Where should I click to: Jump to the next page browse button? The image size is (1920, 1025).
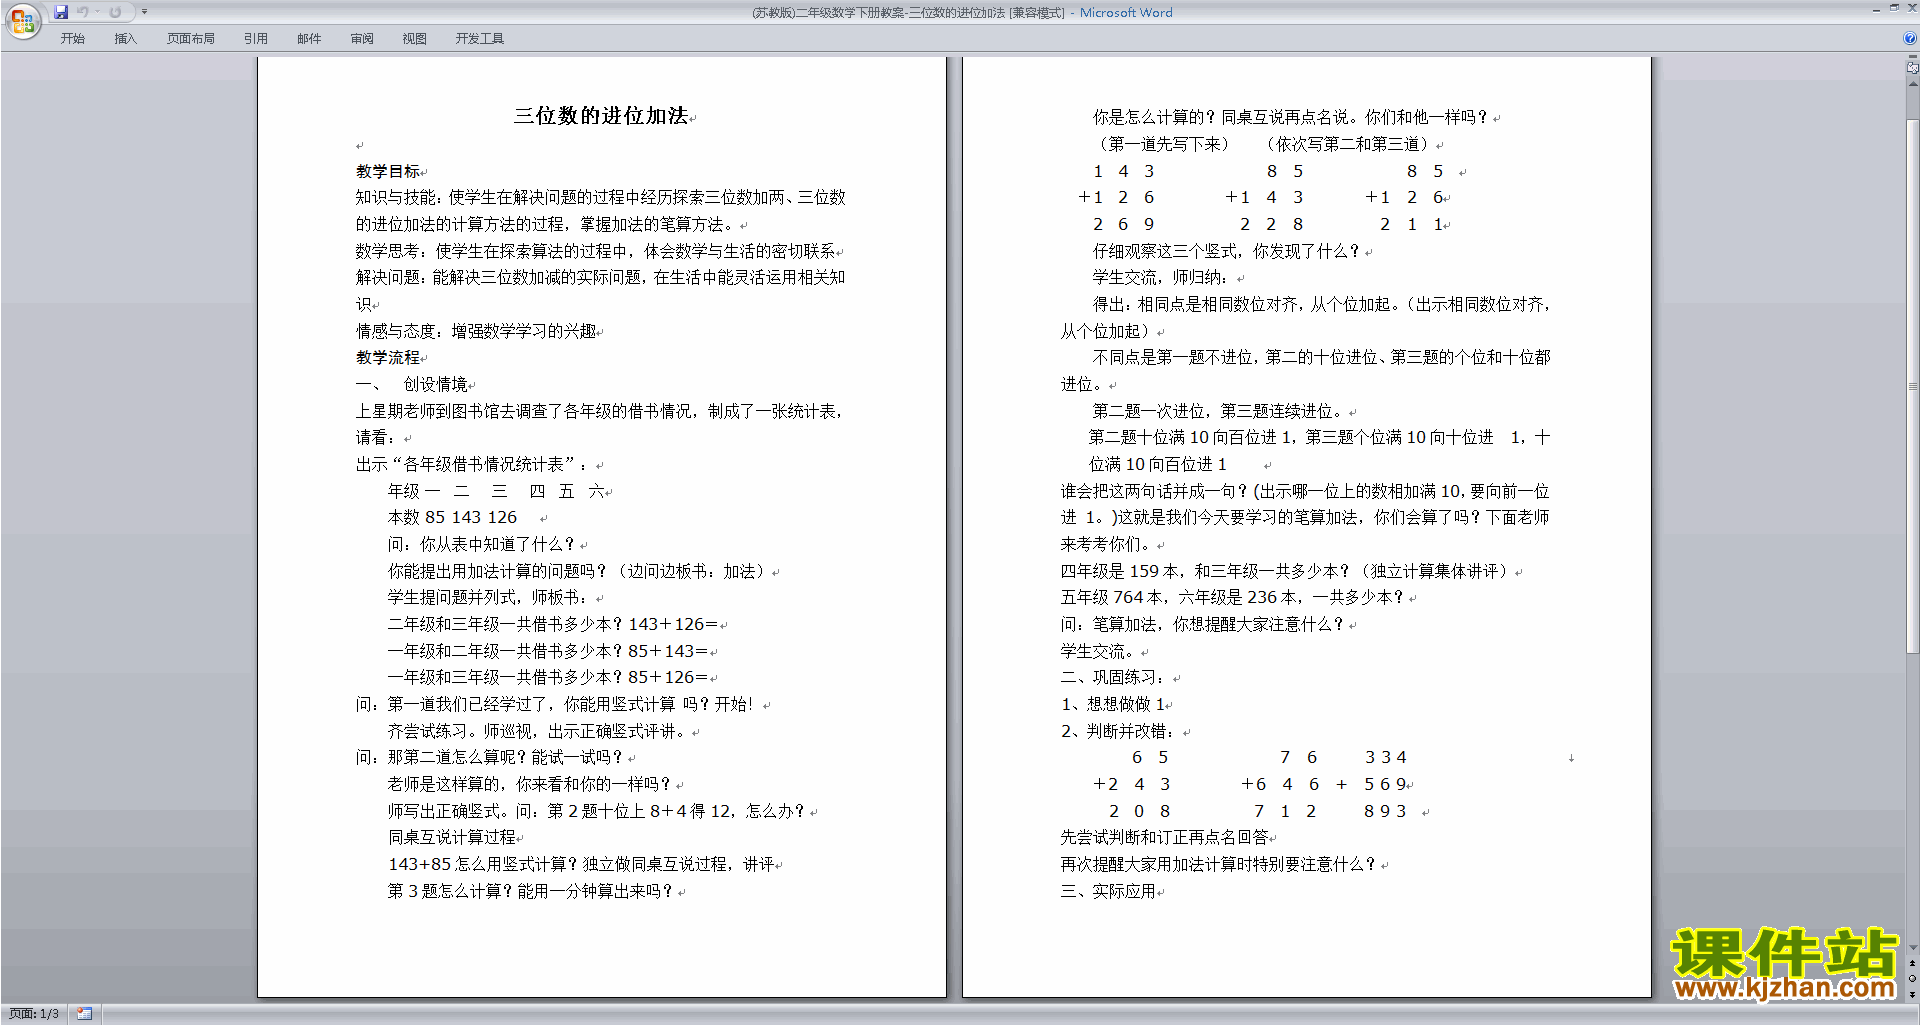click(x=1912, y=995)
